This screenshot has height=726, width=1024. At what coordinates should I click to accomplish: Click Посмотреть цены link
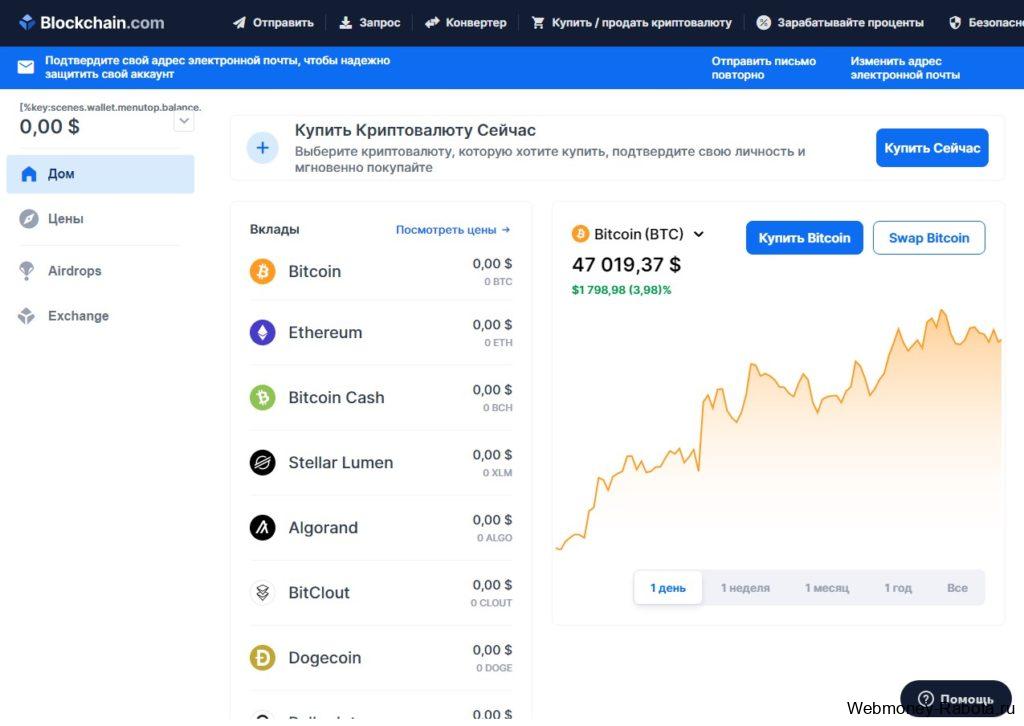pos(453,230)
